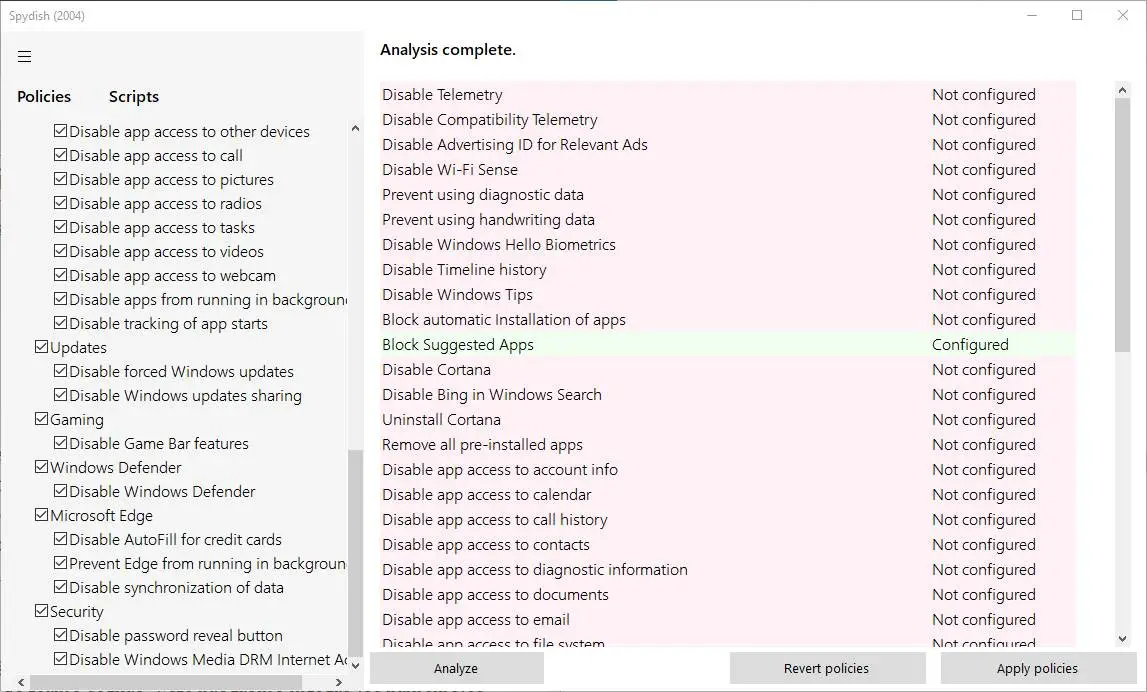The width and height of the screenshot is (1147, 692).
Task: Switch to the Policies tab
Action: [x=44, y=97]
